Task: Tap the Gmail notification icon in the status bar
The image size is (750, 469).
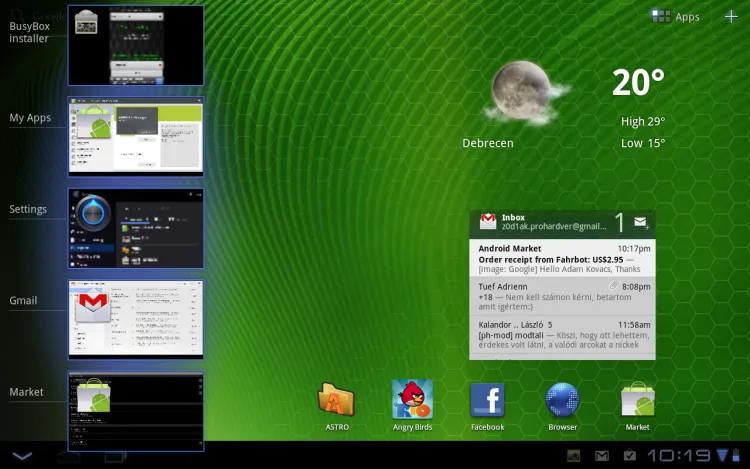Action: click(602, 456)
